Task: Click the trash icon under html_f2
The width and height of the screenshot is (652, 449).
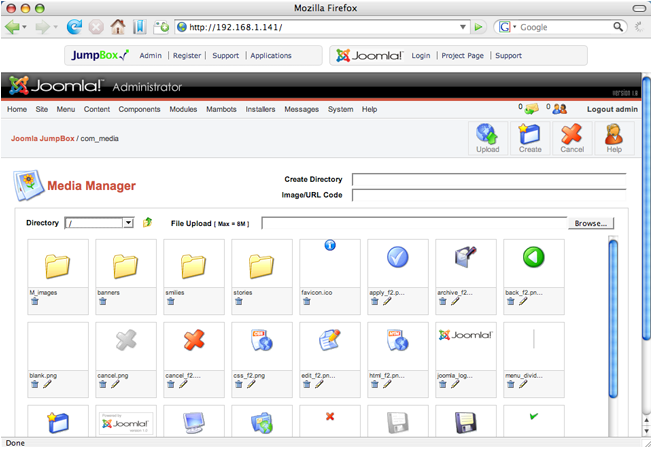Action: (375, 384)
